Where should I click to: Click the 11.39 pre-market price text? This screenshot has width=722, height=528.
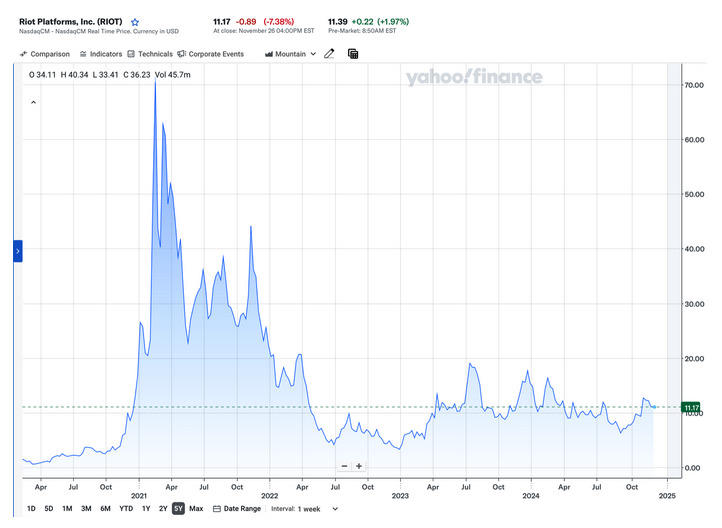click(x=338, y=22)
